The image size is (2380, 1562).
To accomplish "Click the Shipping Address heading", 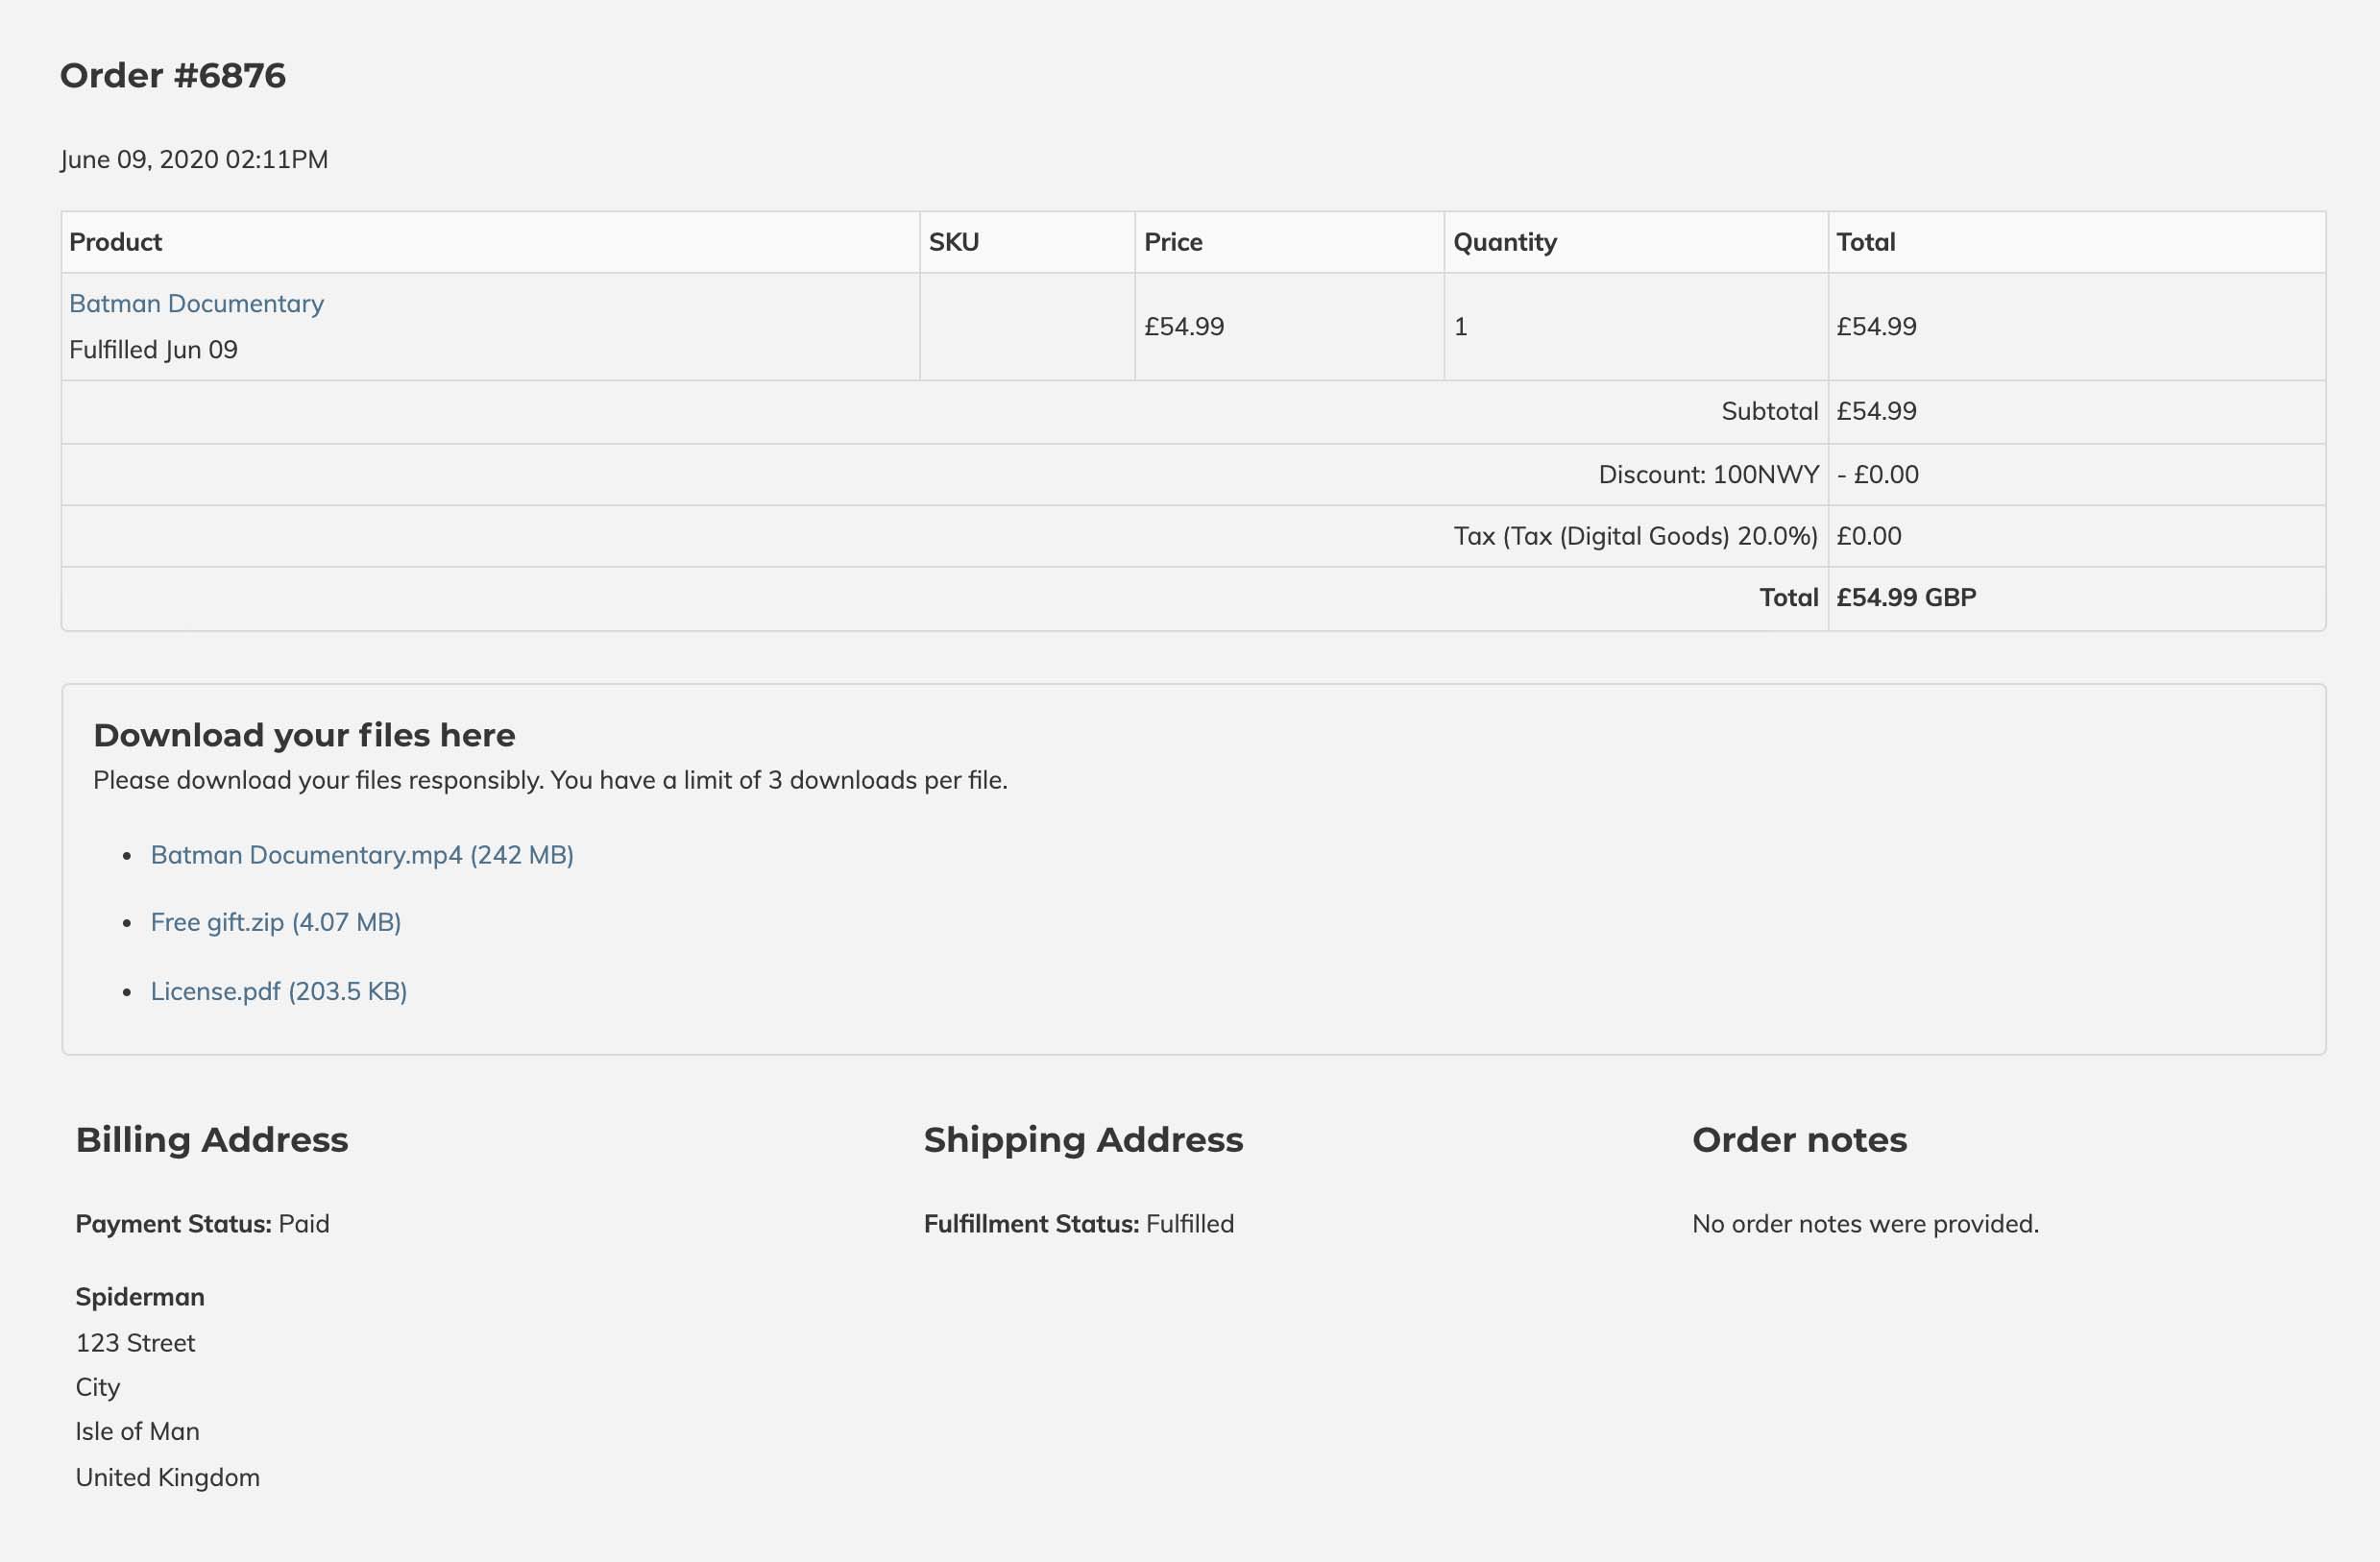I will coord(1083,1140).
